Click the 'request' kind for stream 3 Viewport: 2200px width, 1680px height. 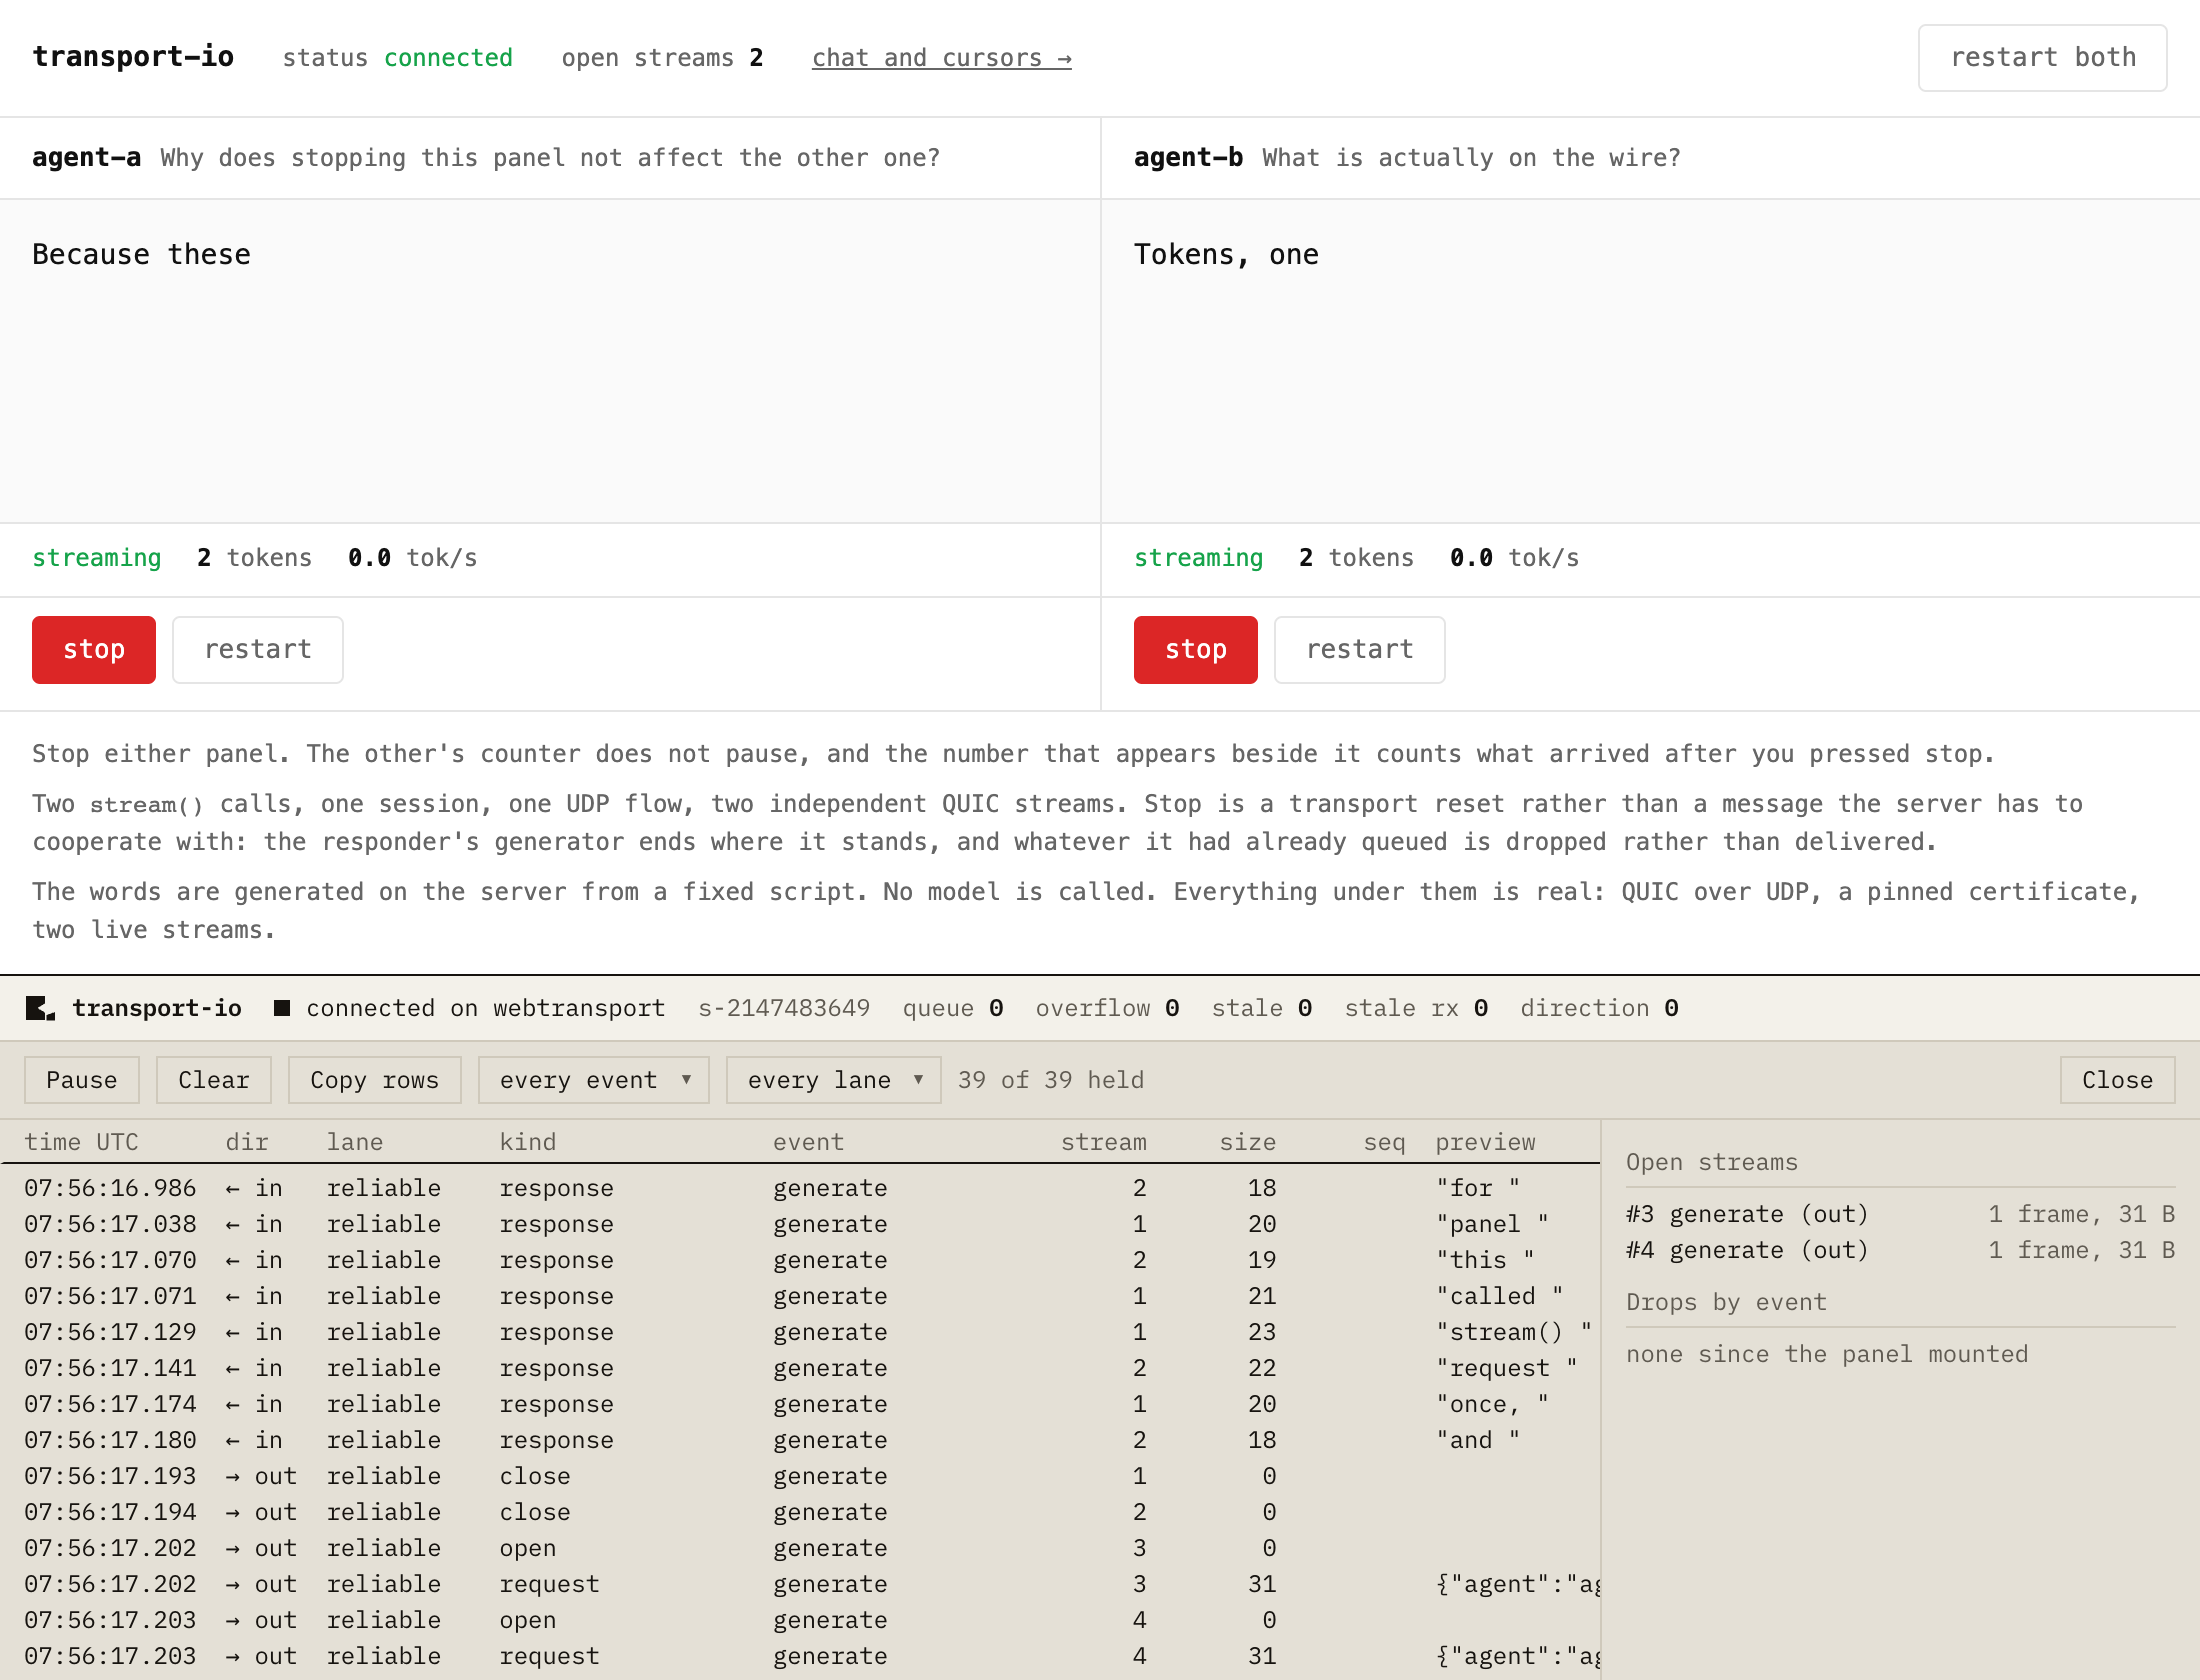[x=549, y=1584]
